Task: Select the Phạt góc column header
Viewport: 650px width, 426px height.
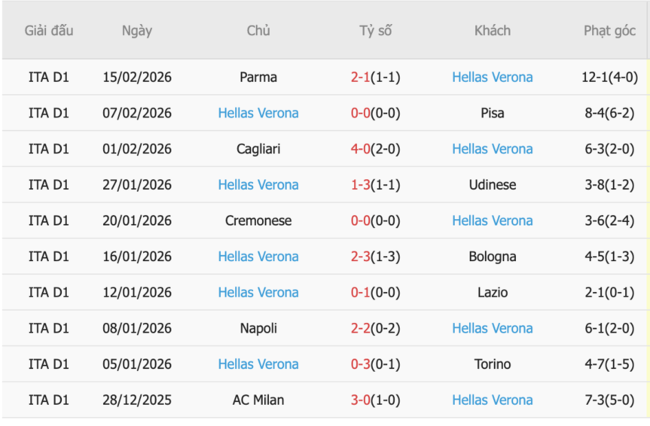Action: click(x=609, y=31)
